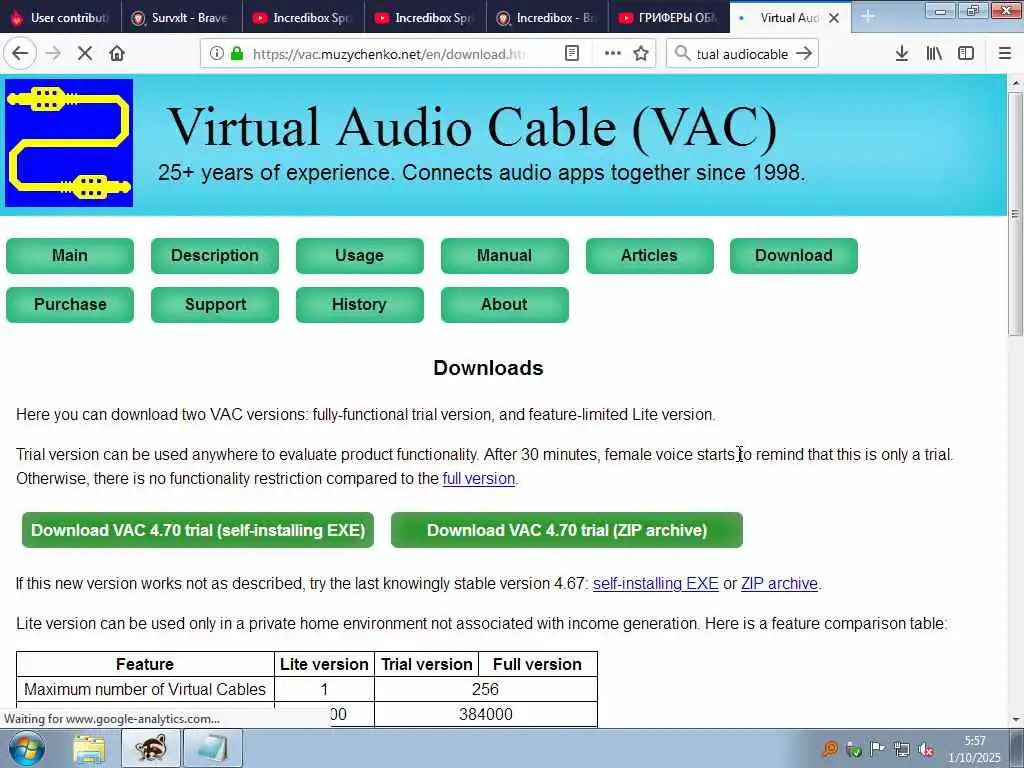
Task: Switch to ГРИФЕРЫ YouTube tab
Action: (669, 18)
